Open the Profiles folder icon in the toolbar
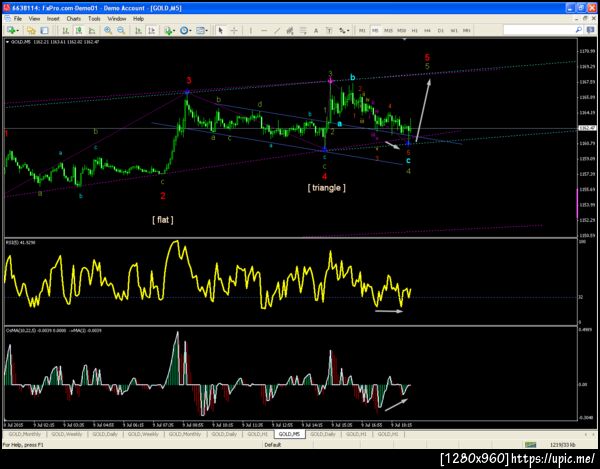Viewport: 600px width, 469px height. tap(31, 31)
